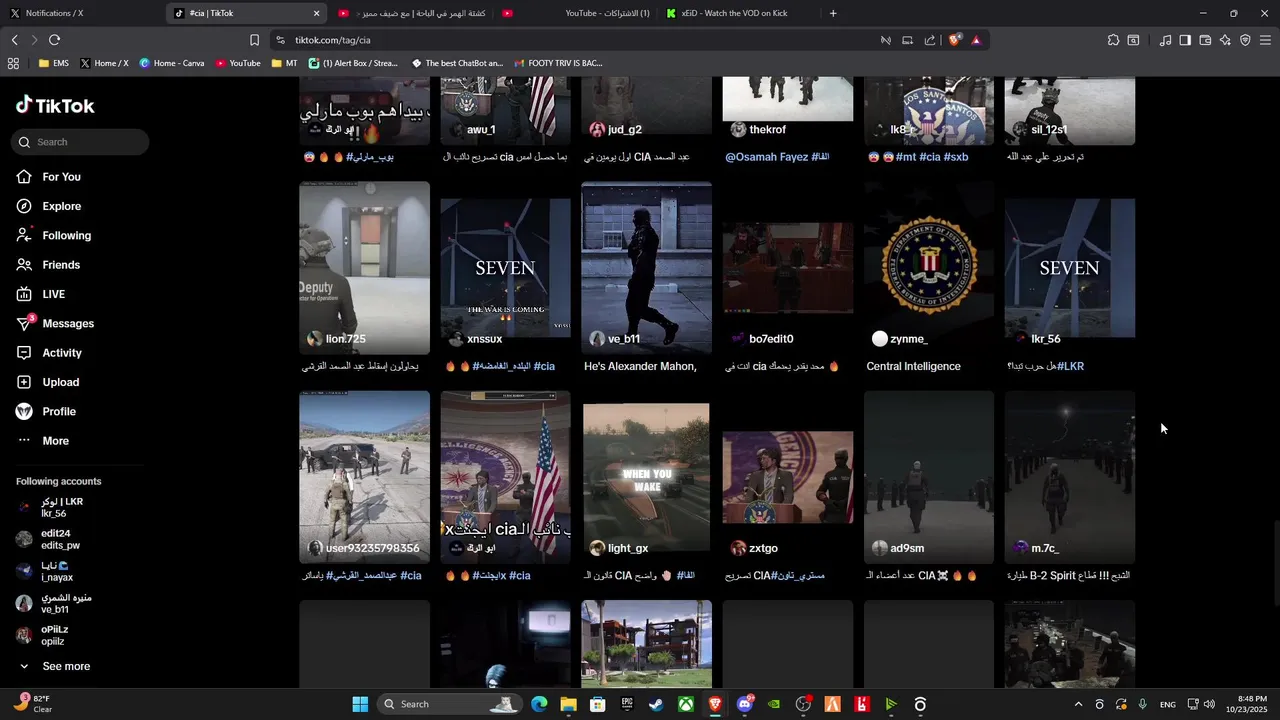Open the EMS bookmarks folder
The image size is (1280, 720).
click(54, 63)
